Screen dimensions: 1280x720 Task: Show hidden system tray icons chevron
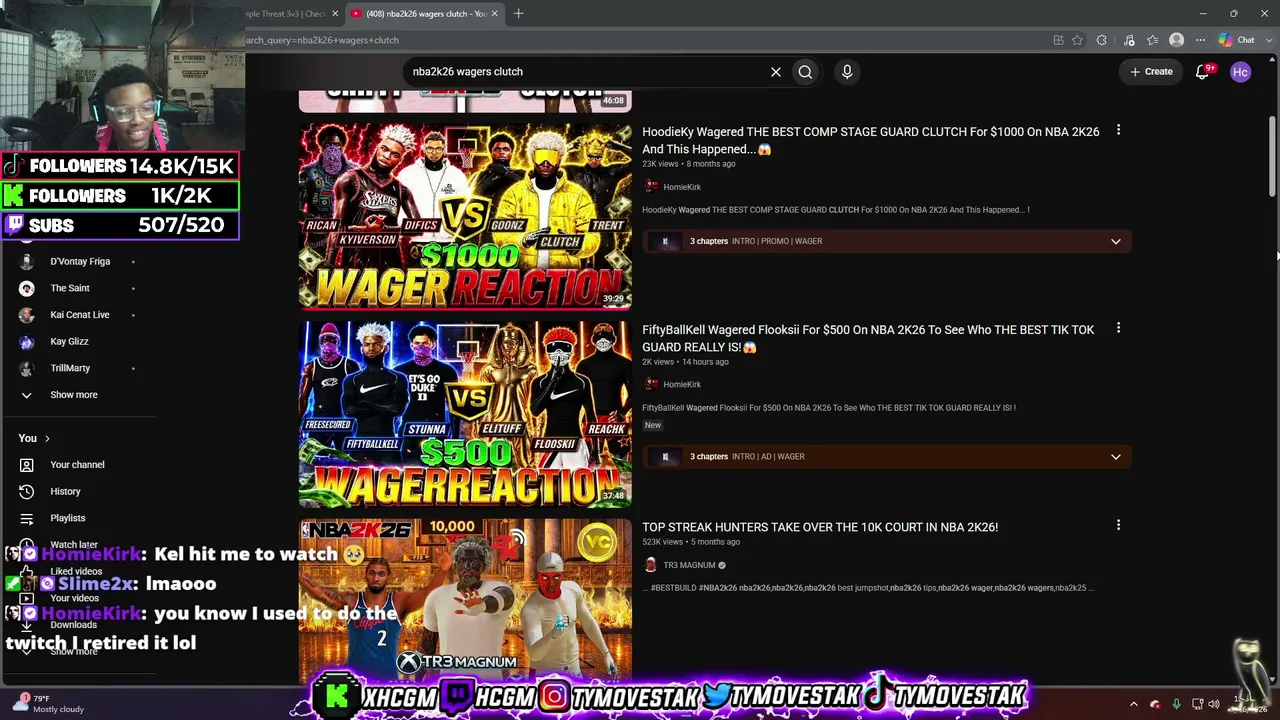tap(1134, 704)
